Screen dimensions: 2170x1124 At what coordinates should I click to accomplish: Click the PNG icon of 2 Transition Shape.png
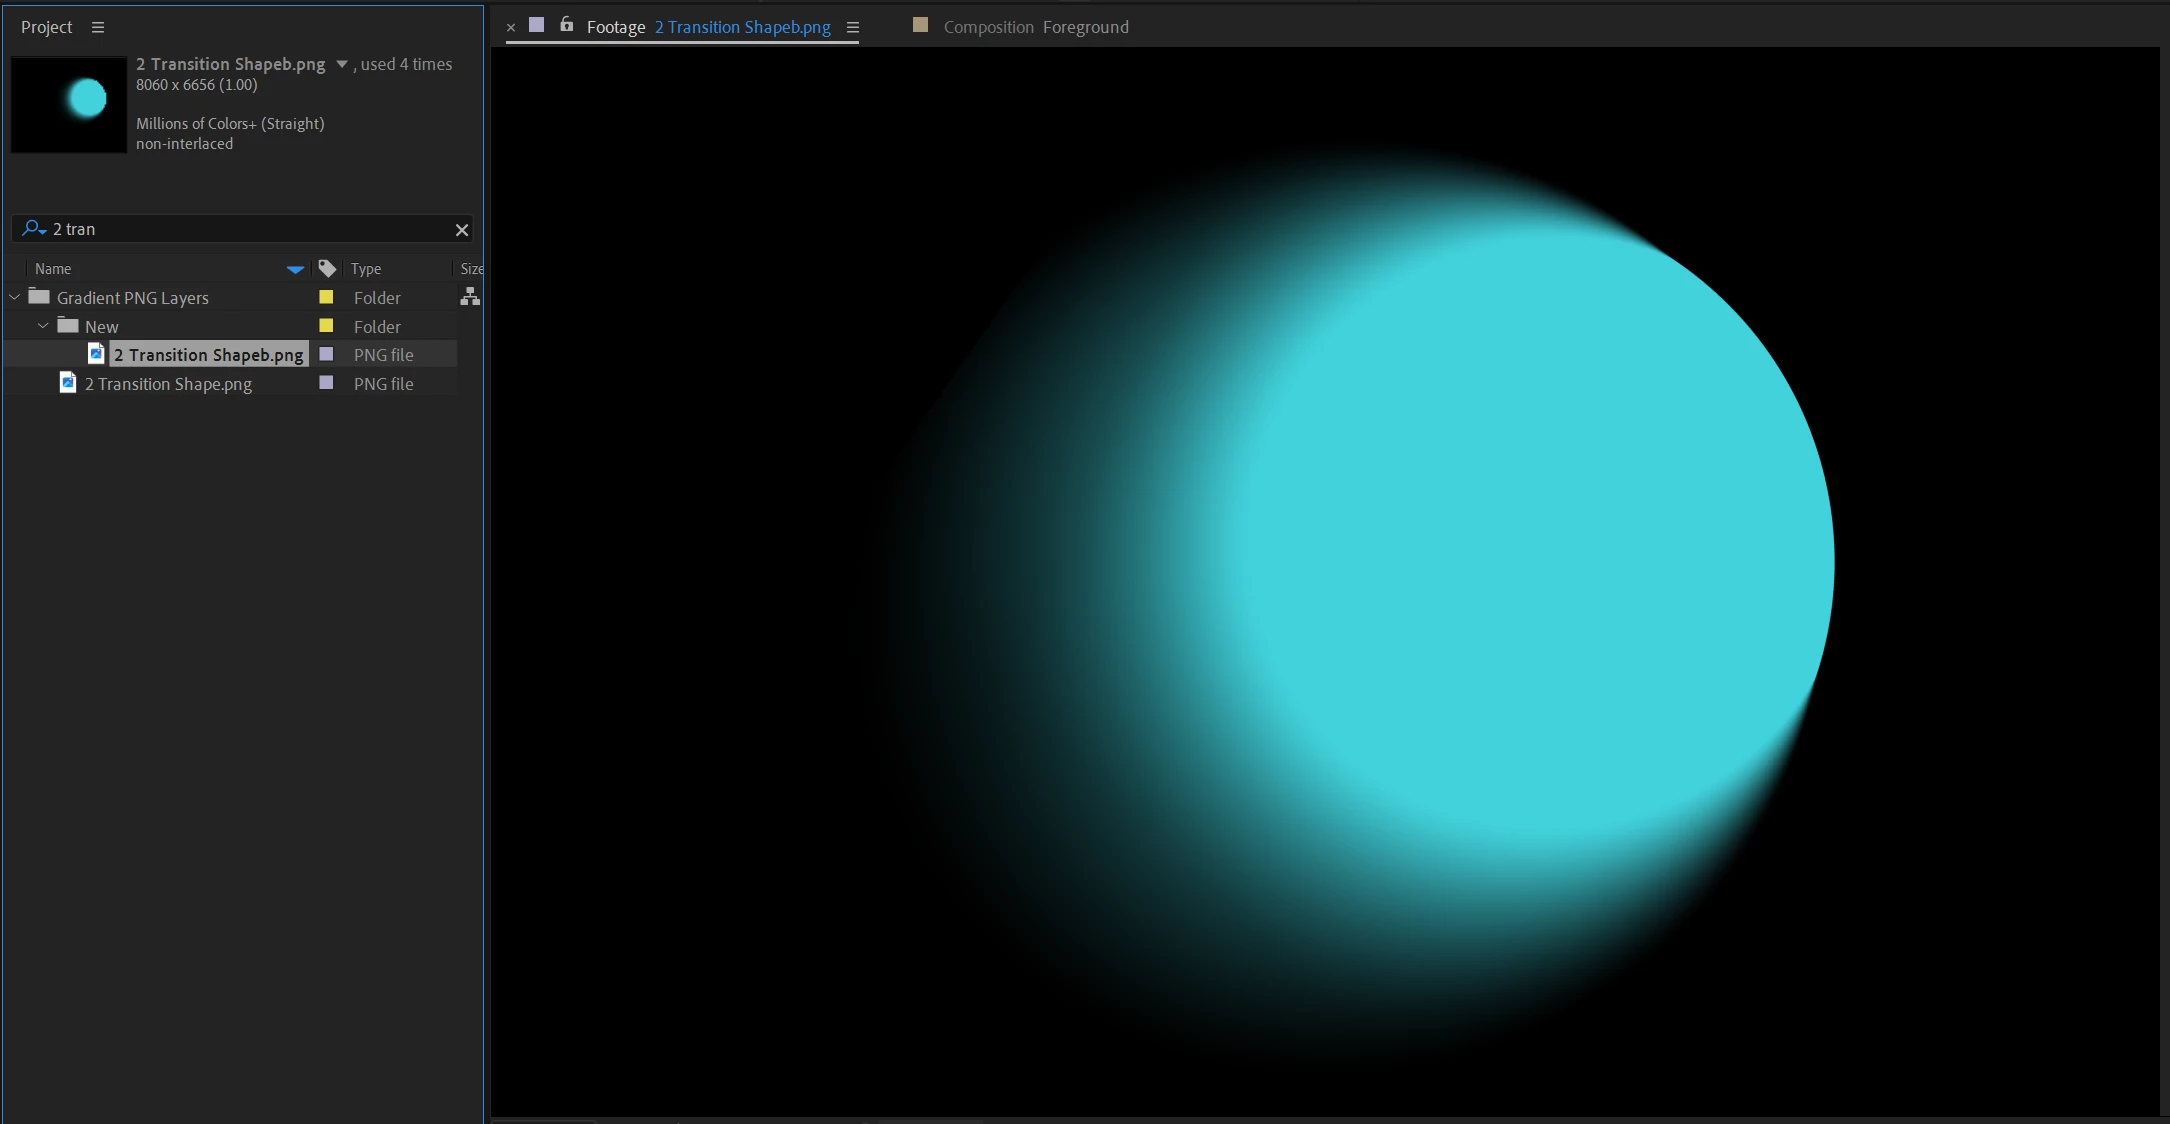click(x=68, y=383)
